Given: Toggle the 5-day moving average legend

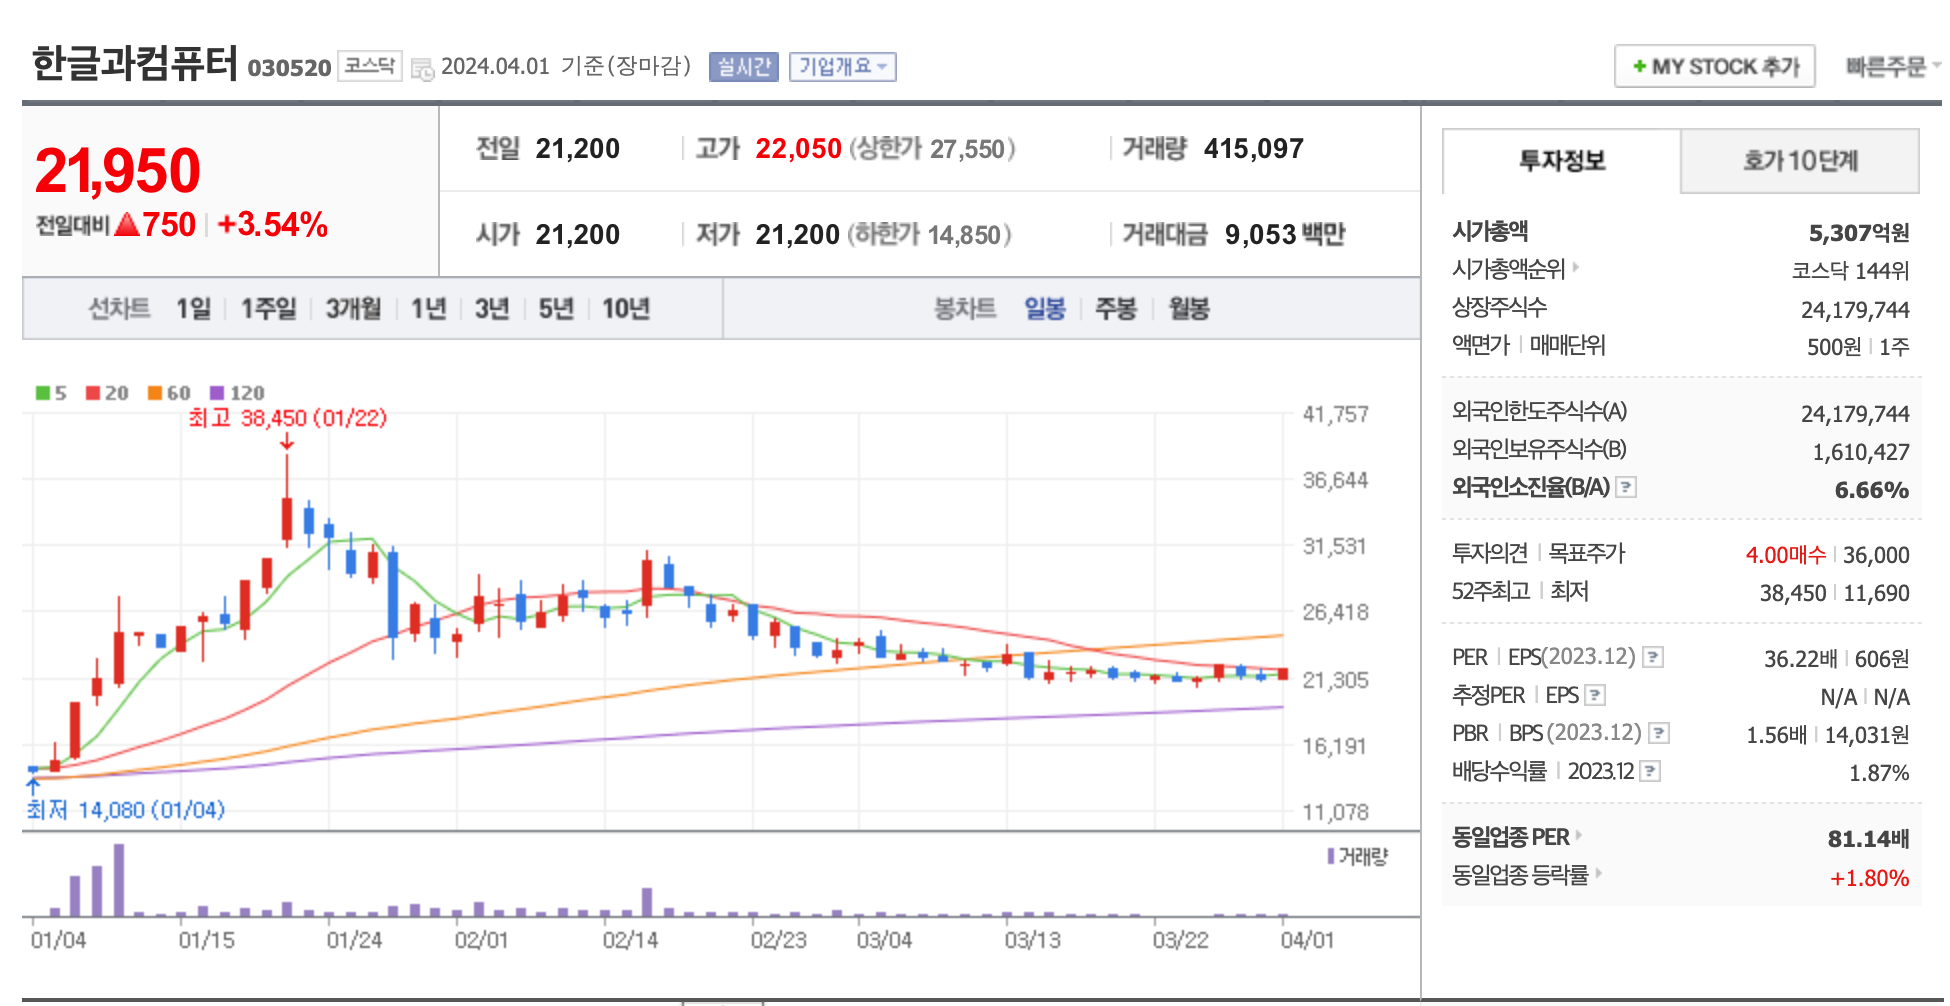Looking at the screenshot, I should (x=50, y=393).
